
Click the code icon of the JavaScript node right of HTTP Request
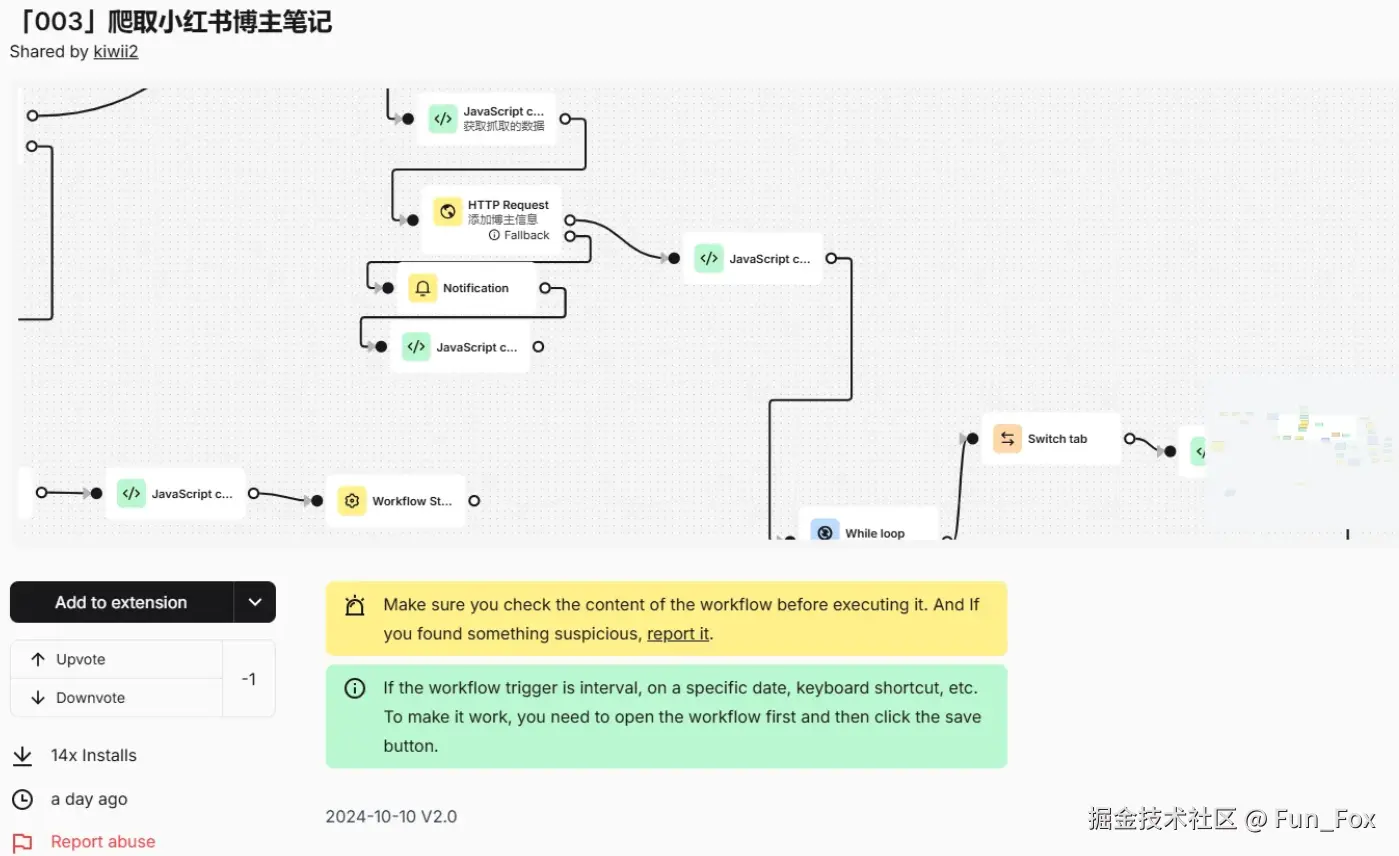709,258
